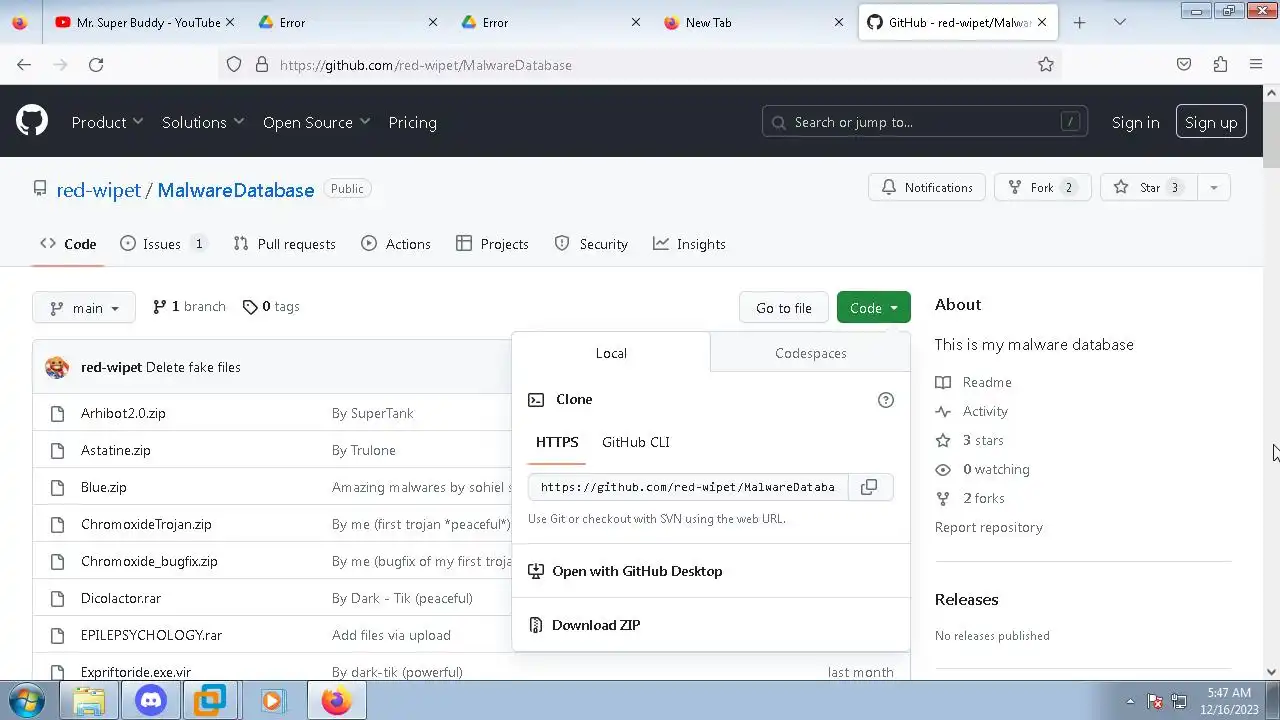
Task: Open the Issues tab
Action: (x=163, y=244)
